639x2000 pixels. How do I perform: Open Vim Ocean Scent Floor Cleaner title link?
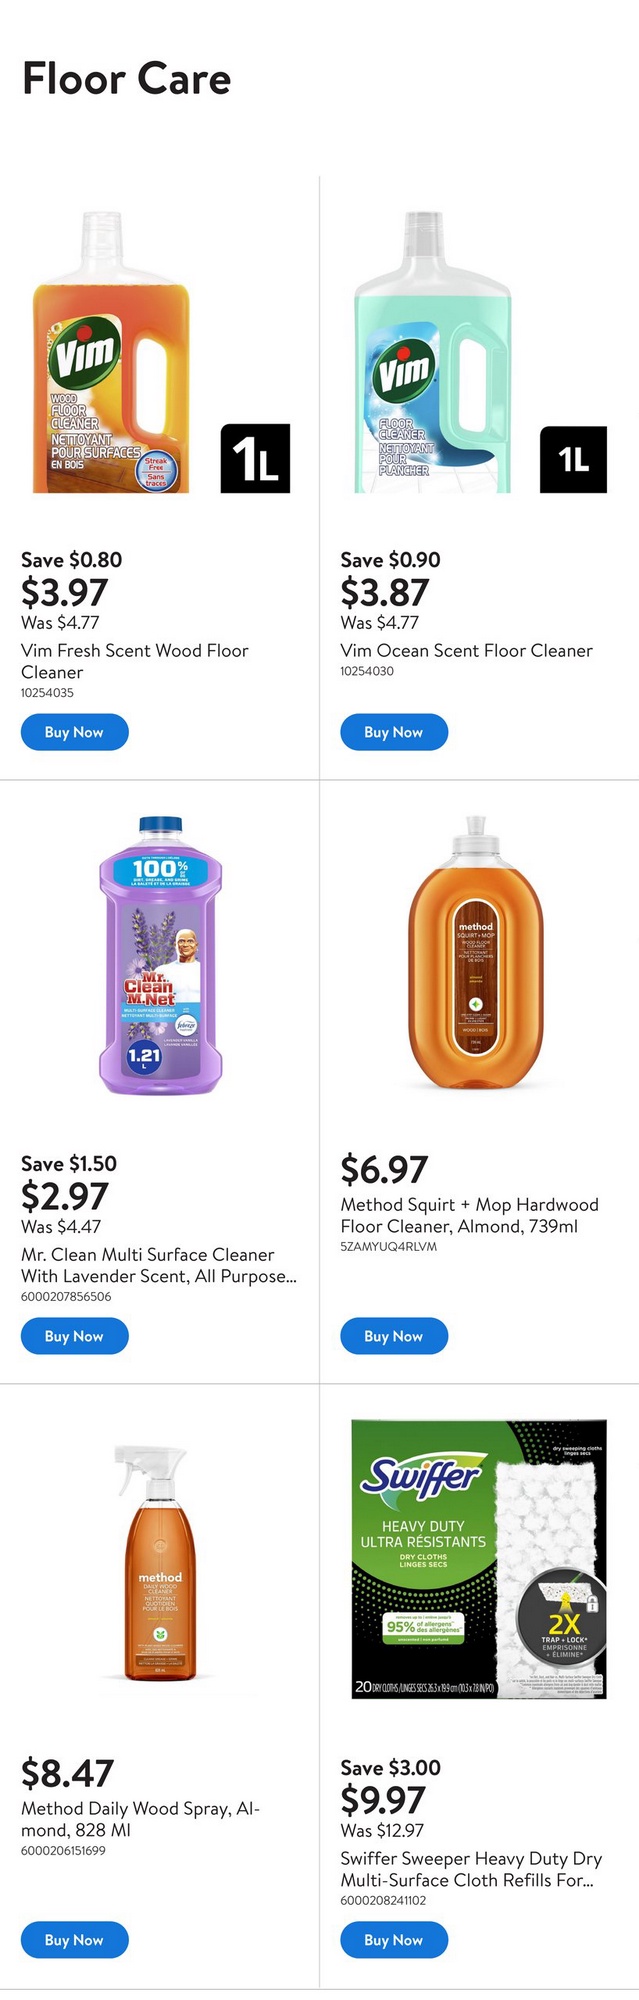click(x=466, y=650)
